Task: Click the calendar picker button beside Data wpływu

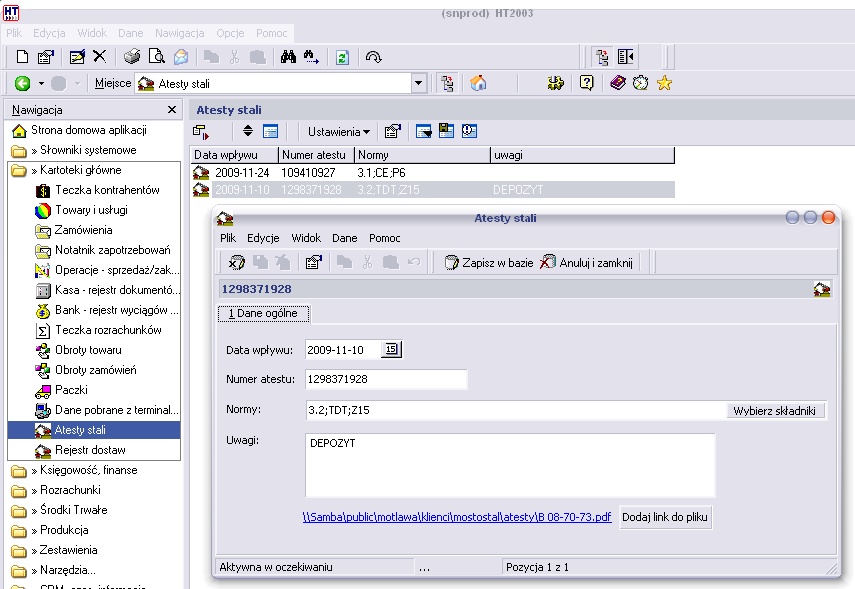Action: (x=392, y=349)
